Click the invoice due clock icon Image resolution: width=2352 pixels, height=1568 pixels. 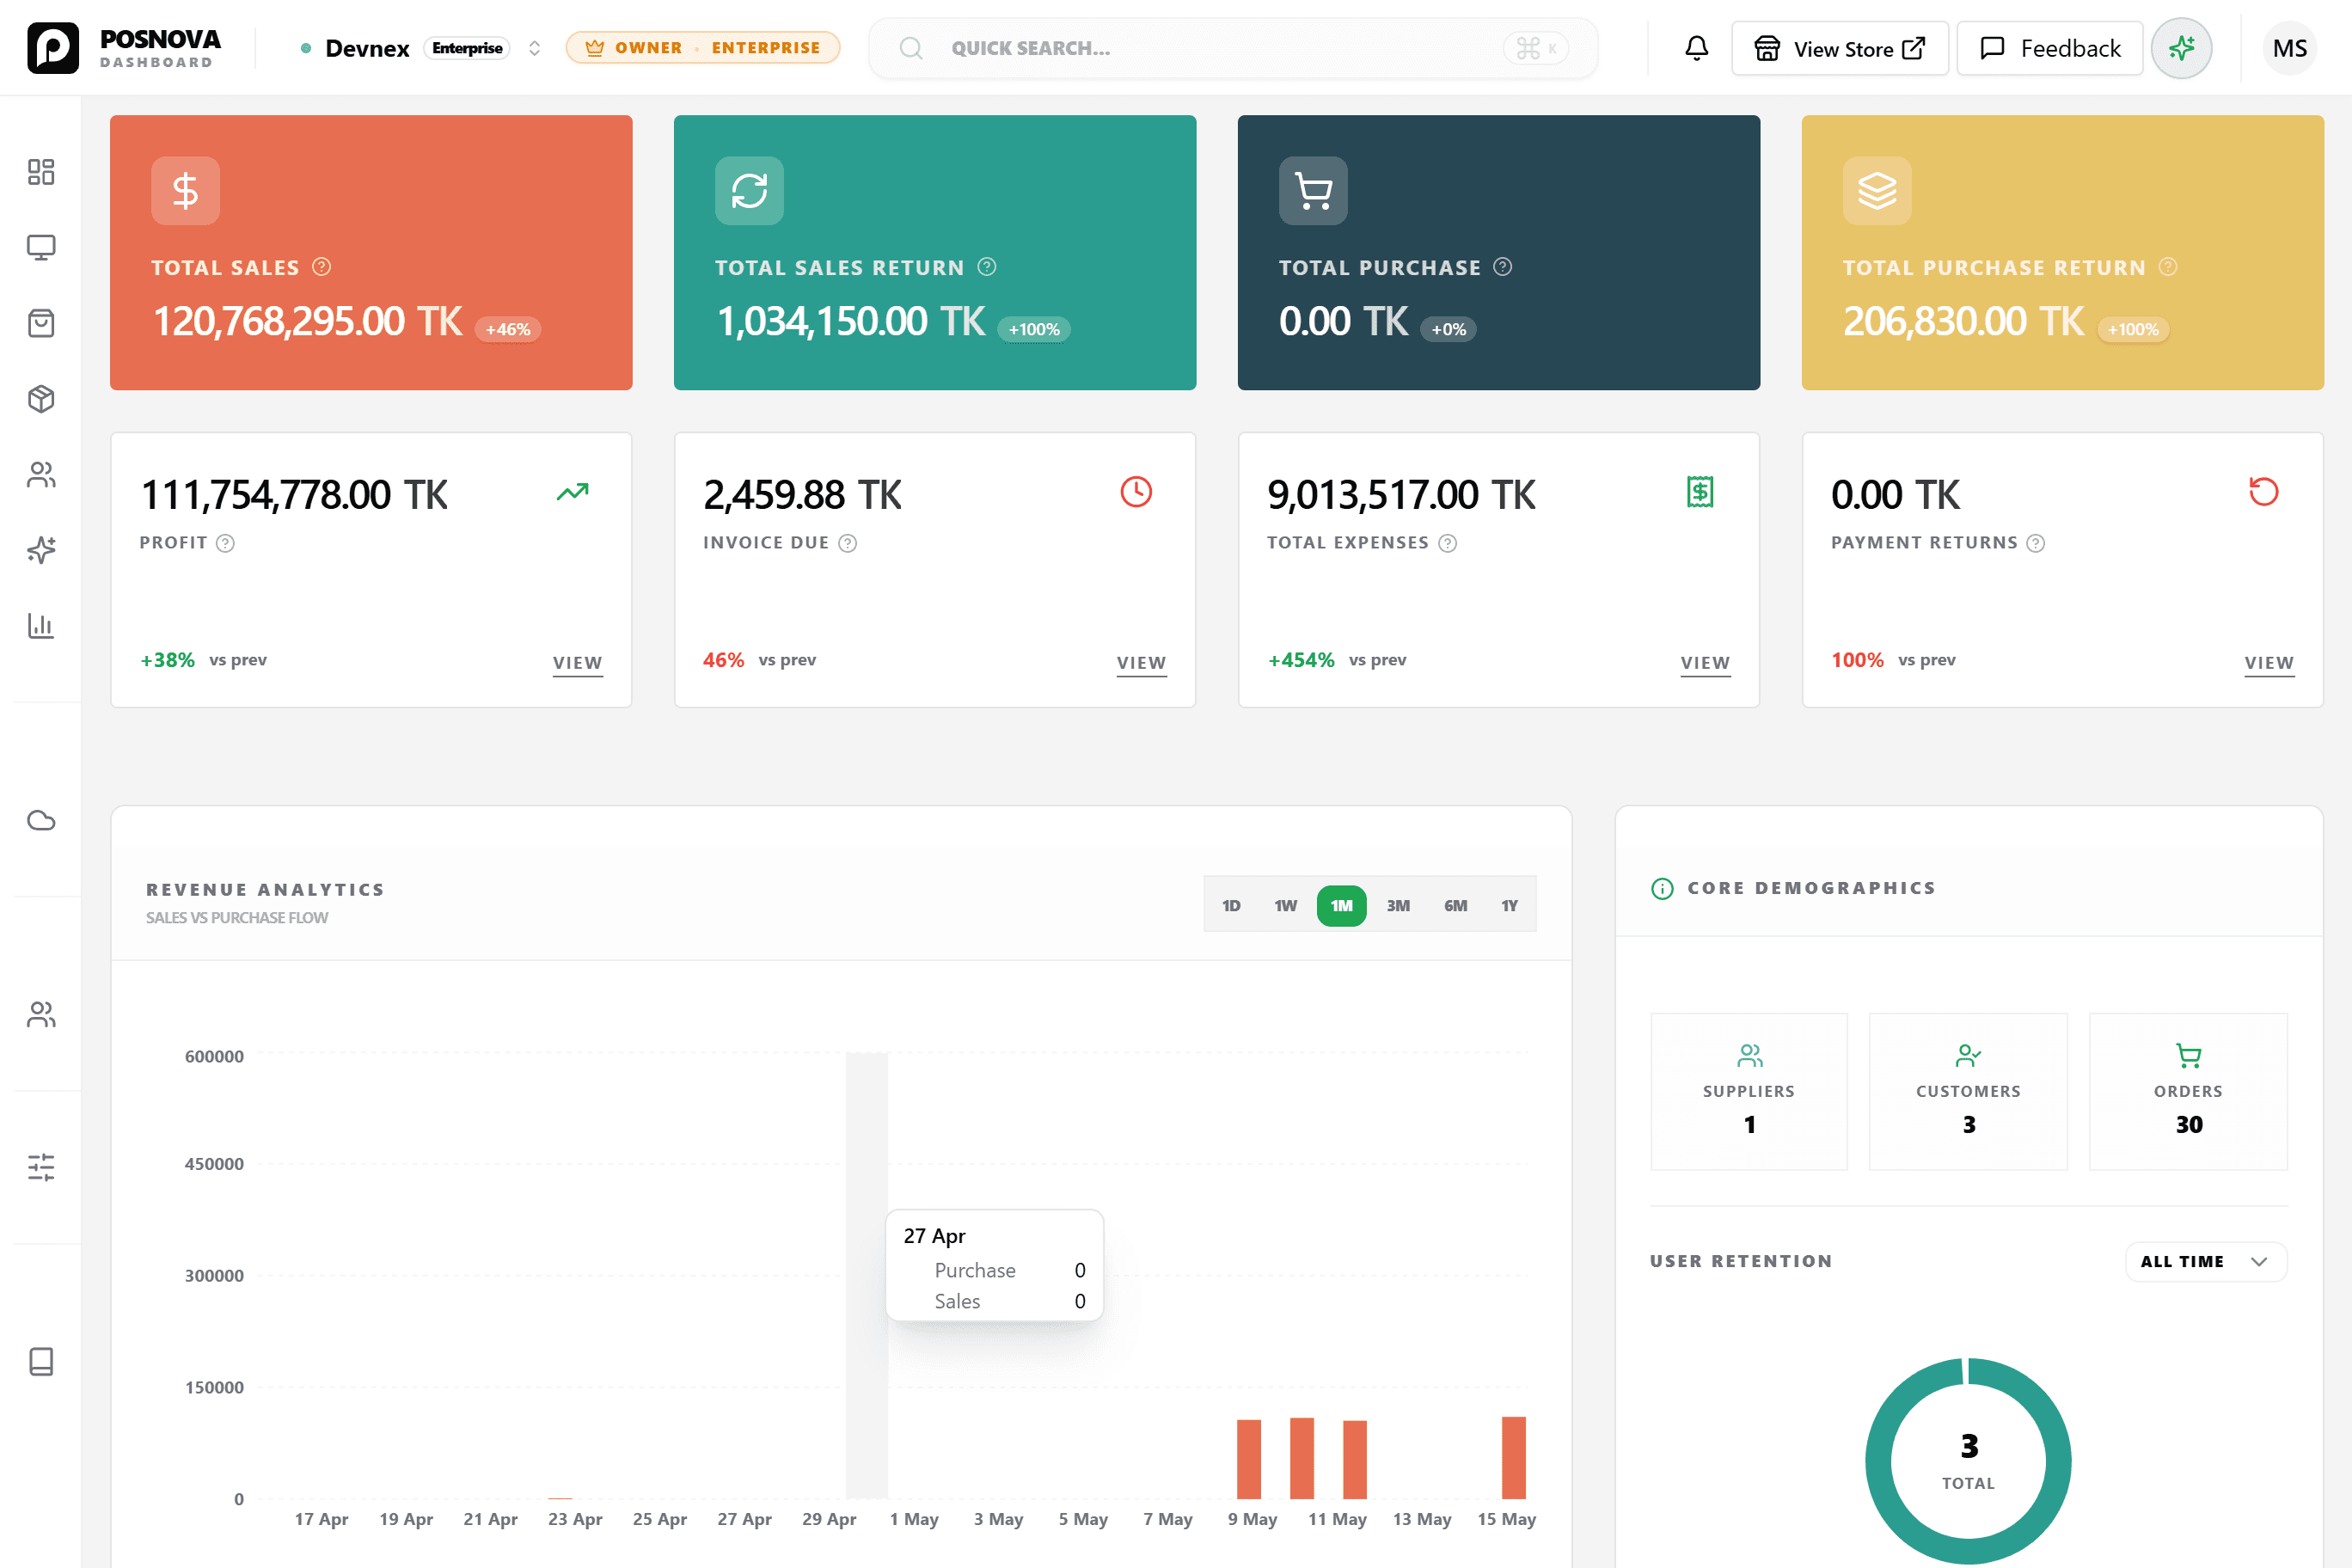click(1136, 492)
